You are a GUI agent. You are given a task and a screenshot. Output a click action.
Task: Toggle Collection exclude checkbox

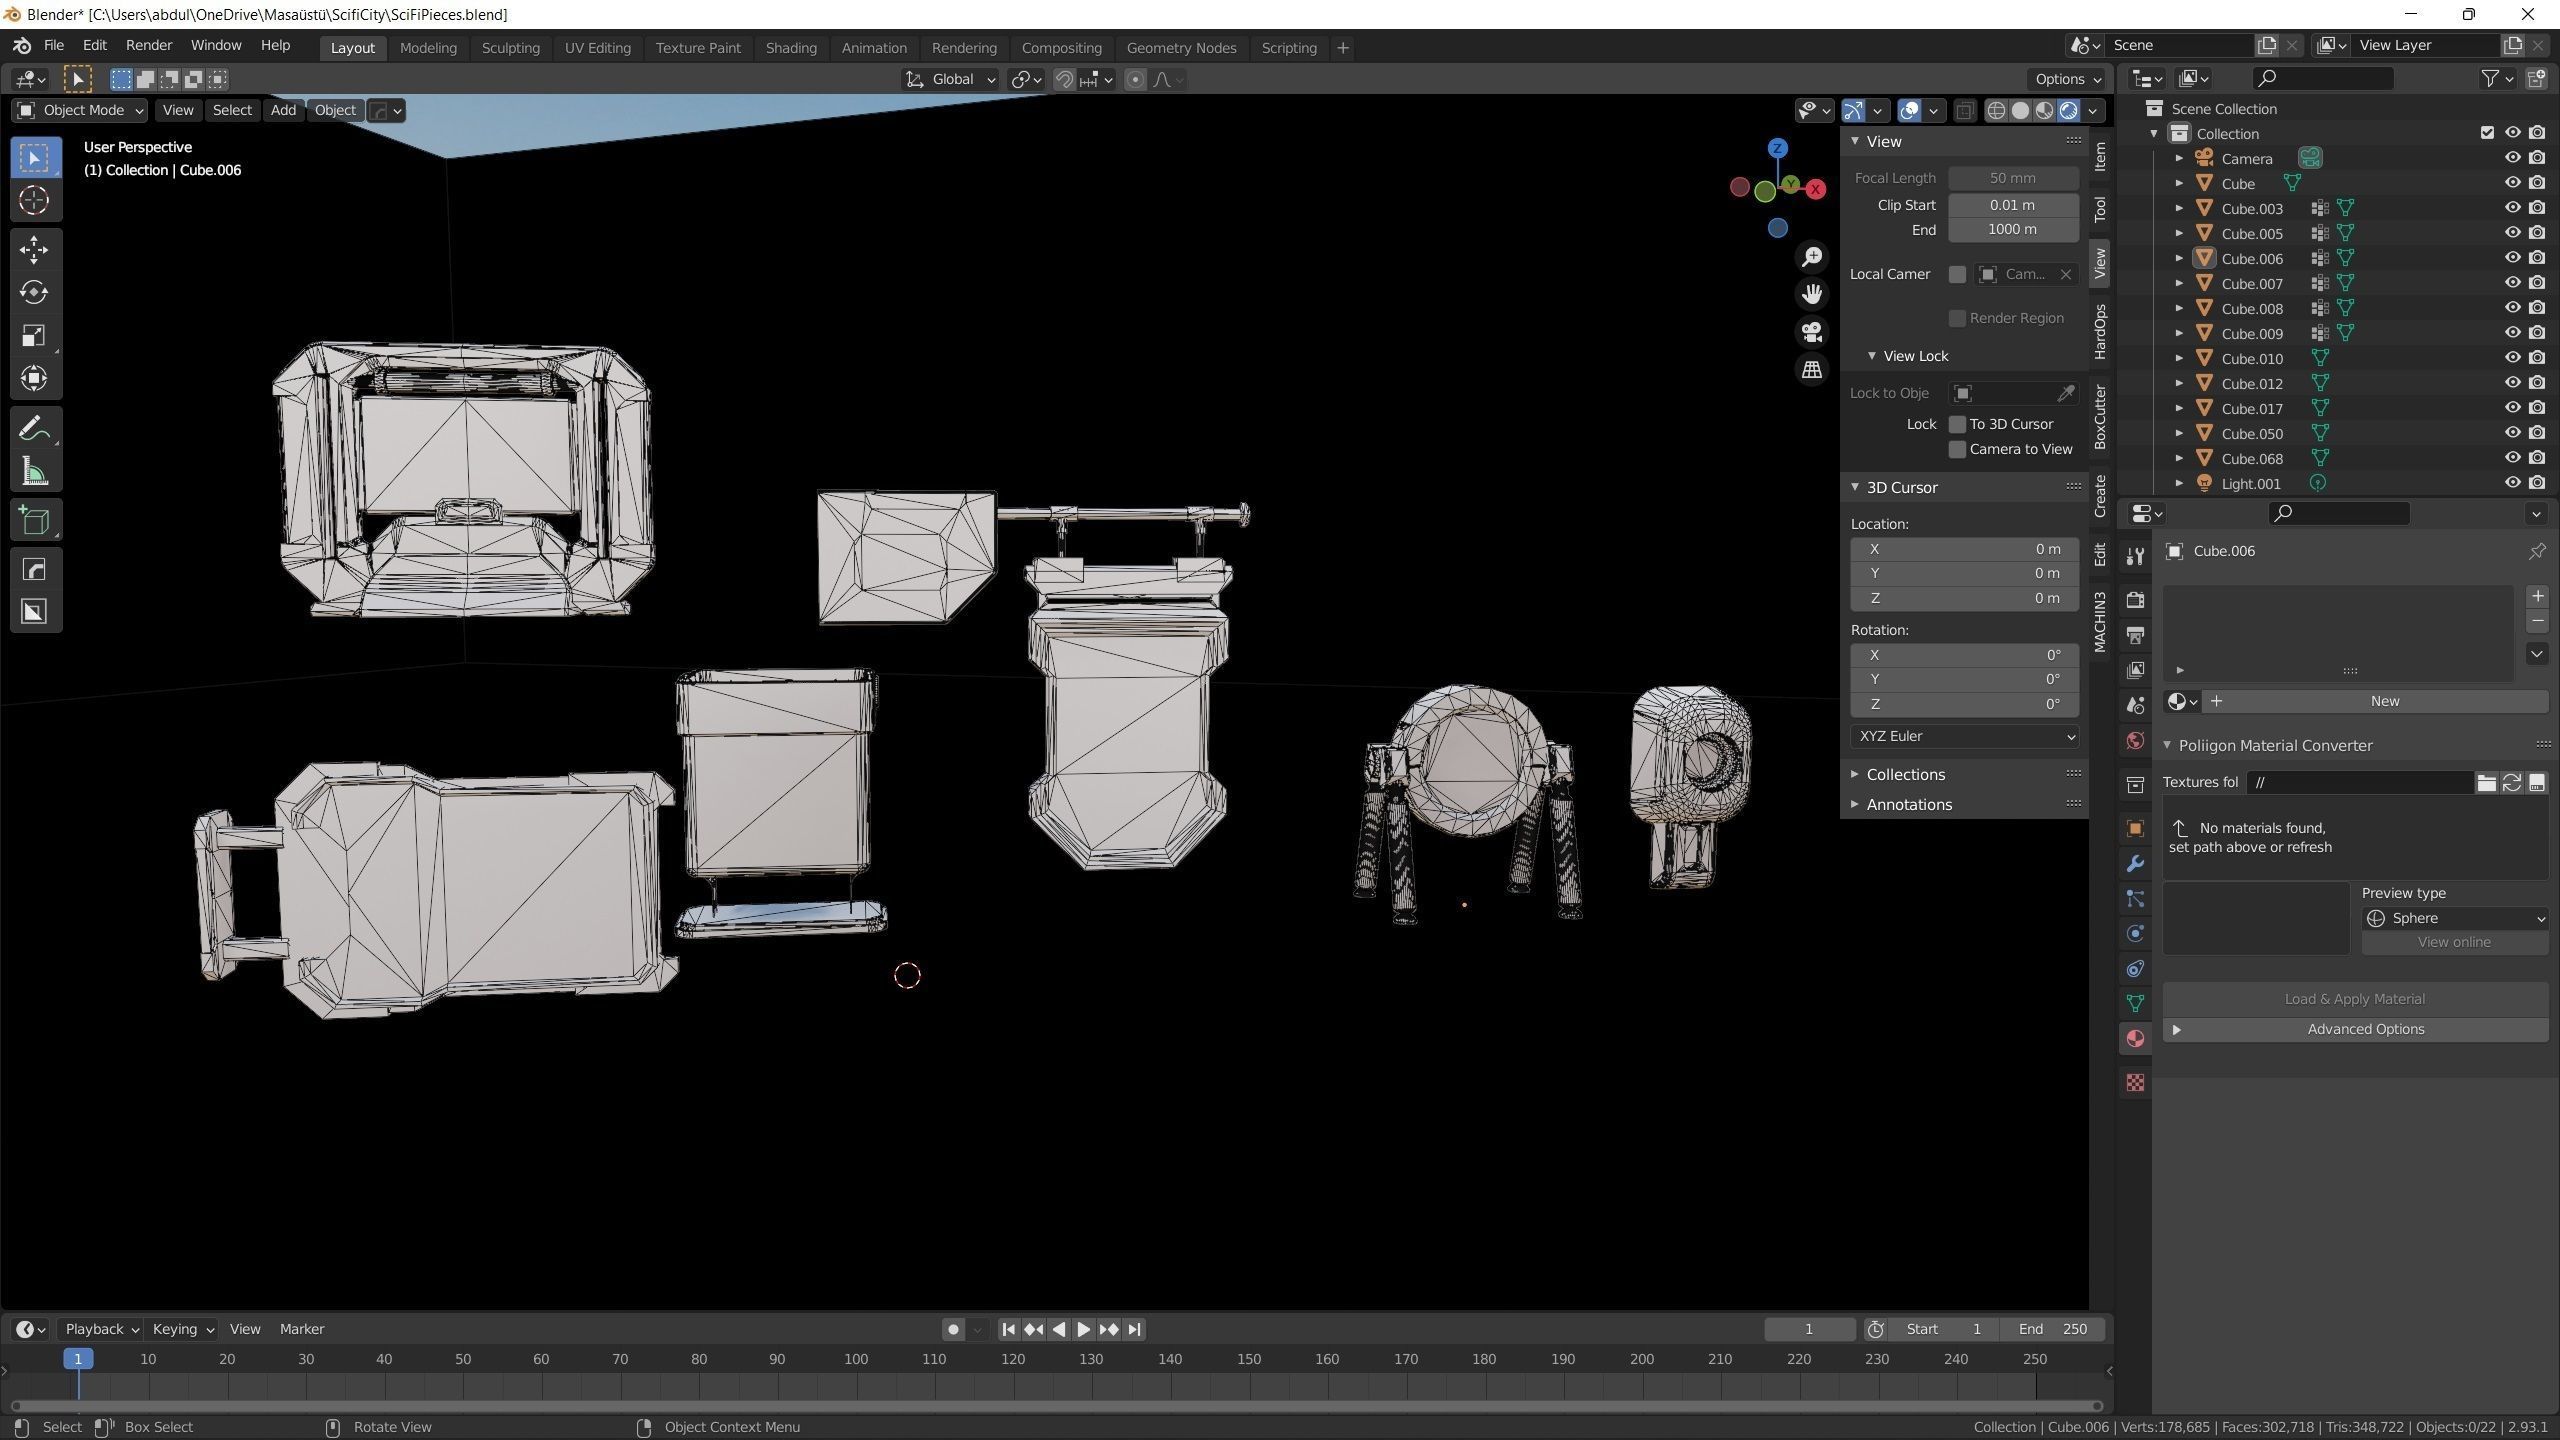pyautogui.click(x=2487, y=133)
